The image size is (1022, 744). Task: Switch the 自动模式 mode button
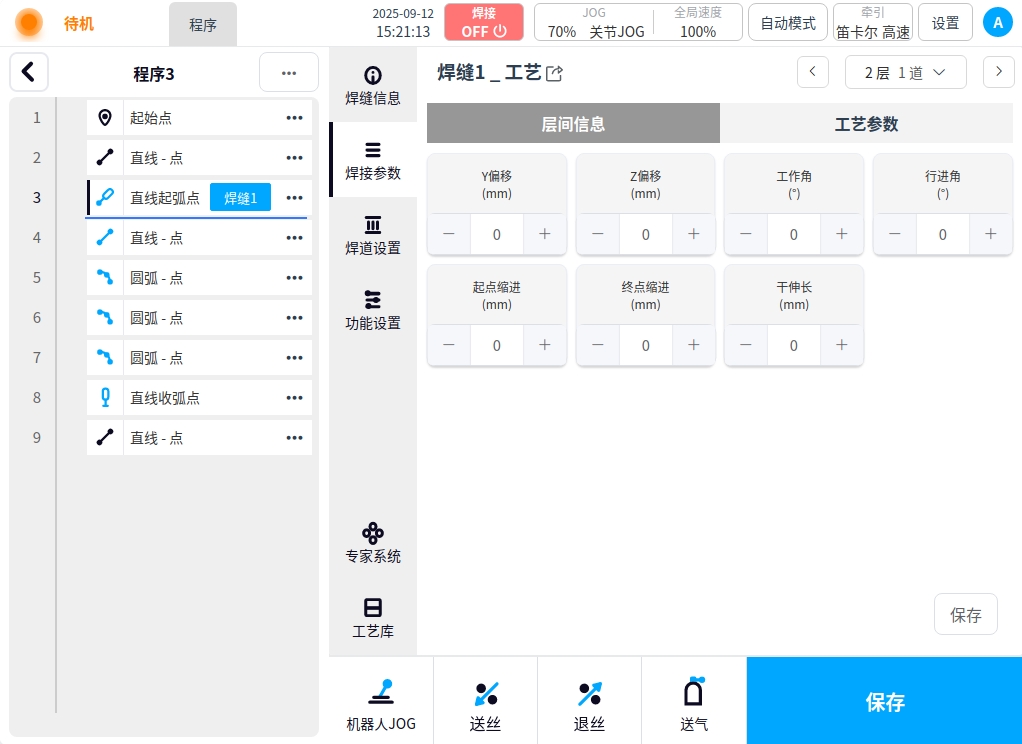click(788, 22)
